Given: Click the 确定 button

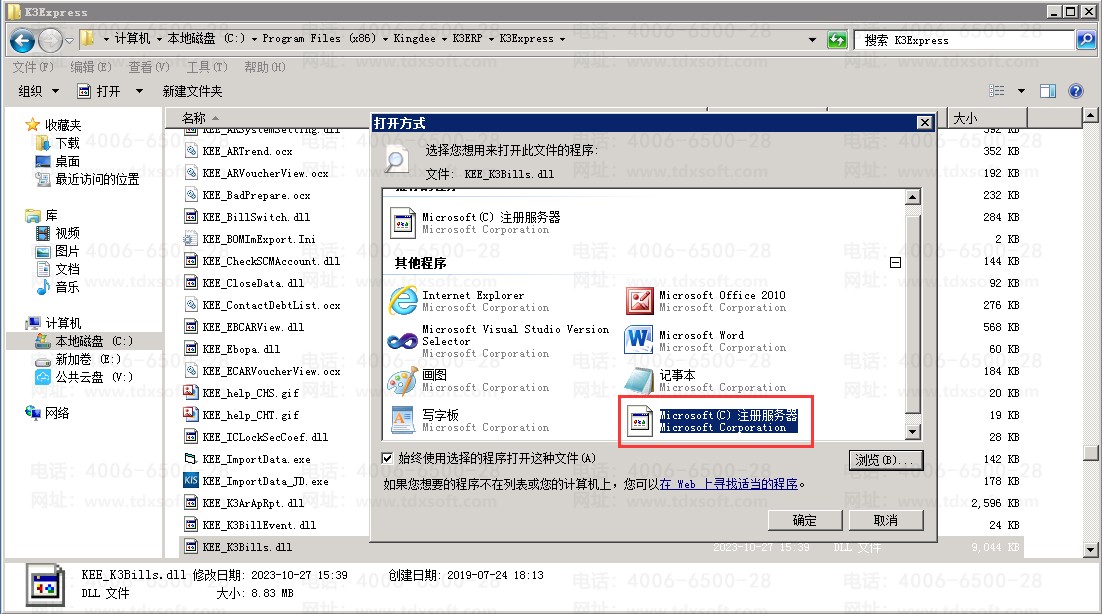Looking at the screenshot, I should point(804,520).
